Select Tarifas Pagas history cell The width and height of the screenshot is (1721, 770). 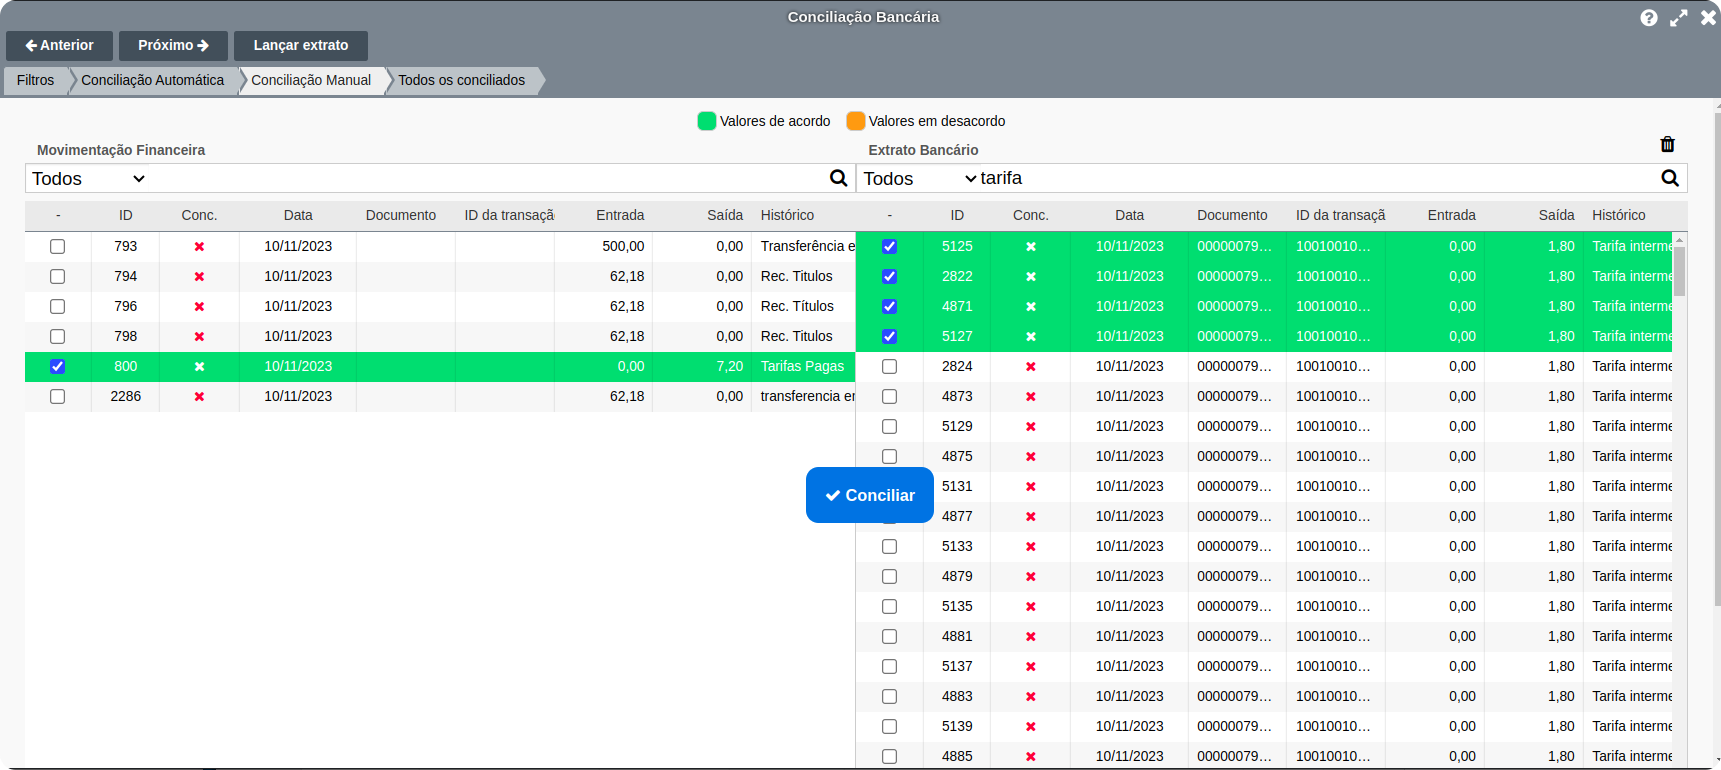coord(802,366)
